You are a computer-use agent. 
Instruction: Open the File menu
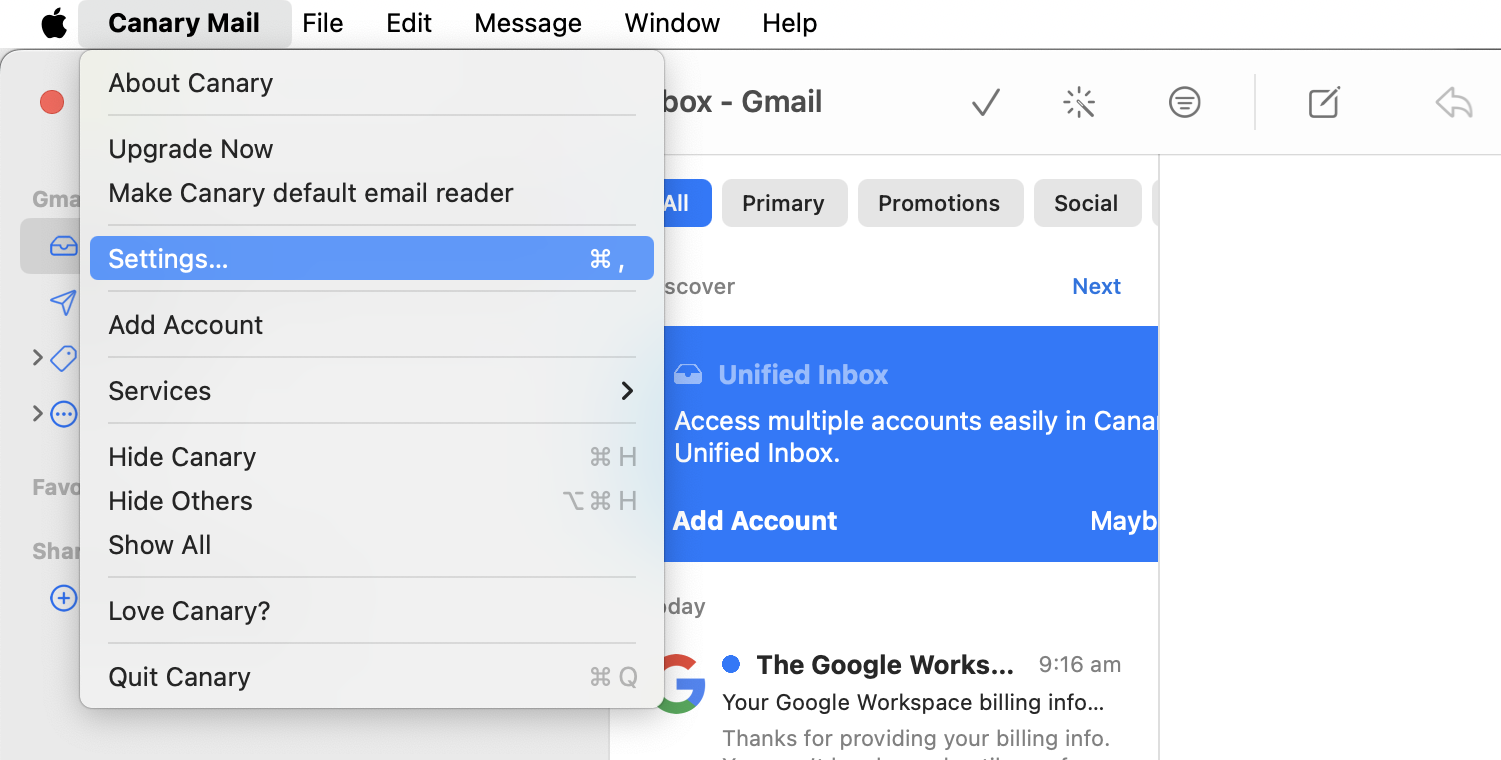coord(322,23)
